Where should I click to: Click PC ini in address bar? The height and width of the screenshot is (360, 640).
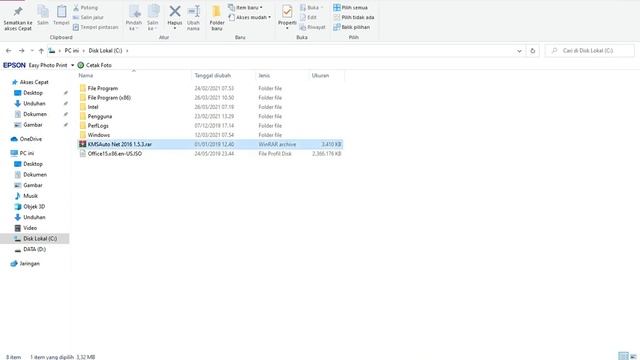tap(72, 51)
